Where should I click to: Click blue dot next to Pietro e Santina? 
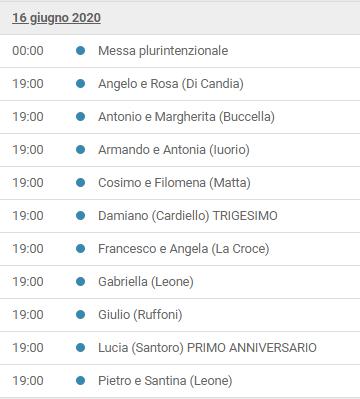(x=80, y=381)
